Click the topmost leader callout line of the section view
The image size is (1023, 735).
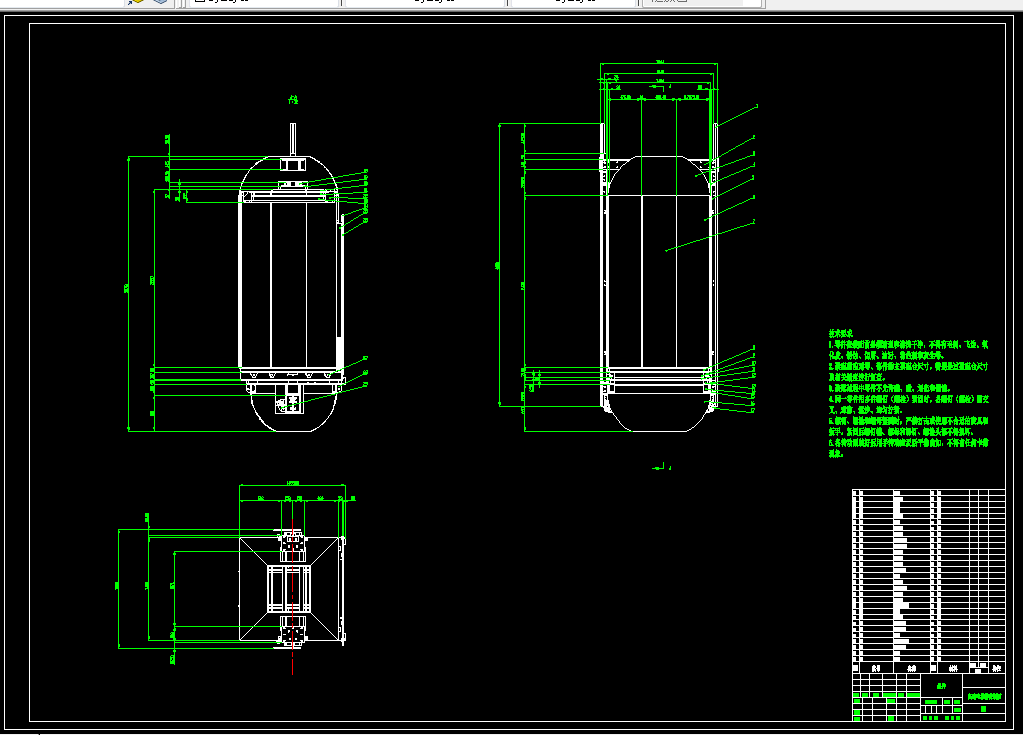pyautogui.click(x=737, y=115)
